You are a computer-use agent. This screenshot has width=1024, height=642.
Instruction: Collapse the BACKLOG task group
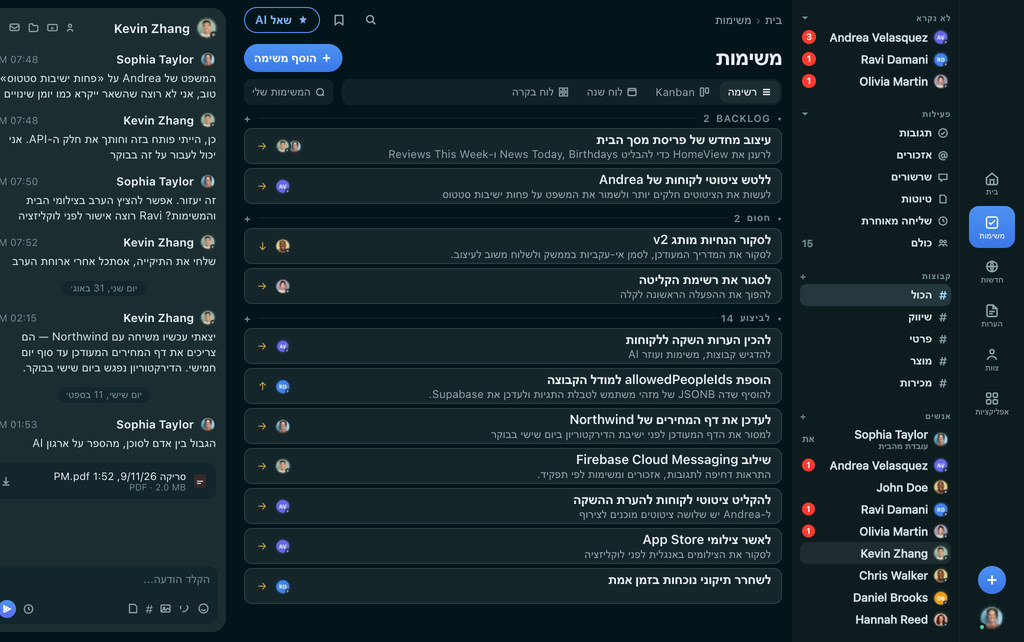pos(779,119)
